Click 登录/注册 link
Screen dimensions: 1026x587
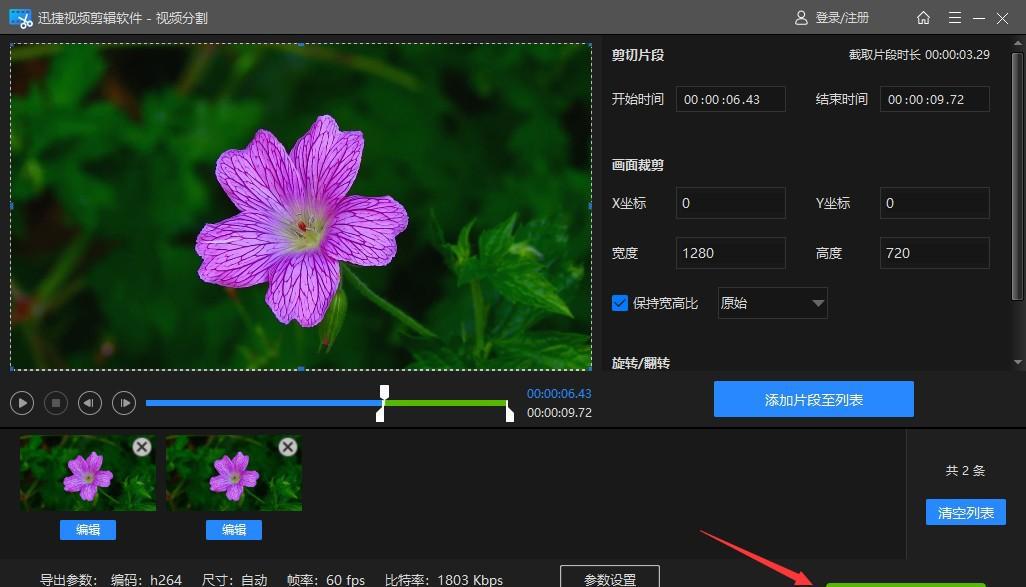click(x=842, y=18)
